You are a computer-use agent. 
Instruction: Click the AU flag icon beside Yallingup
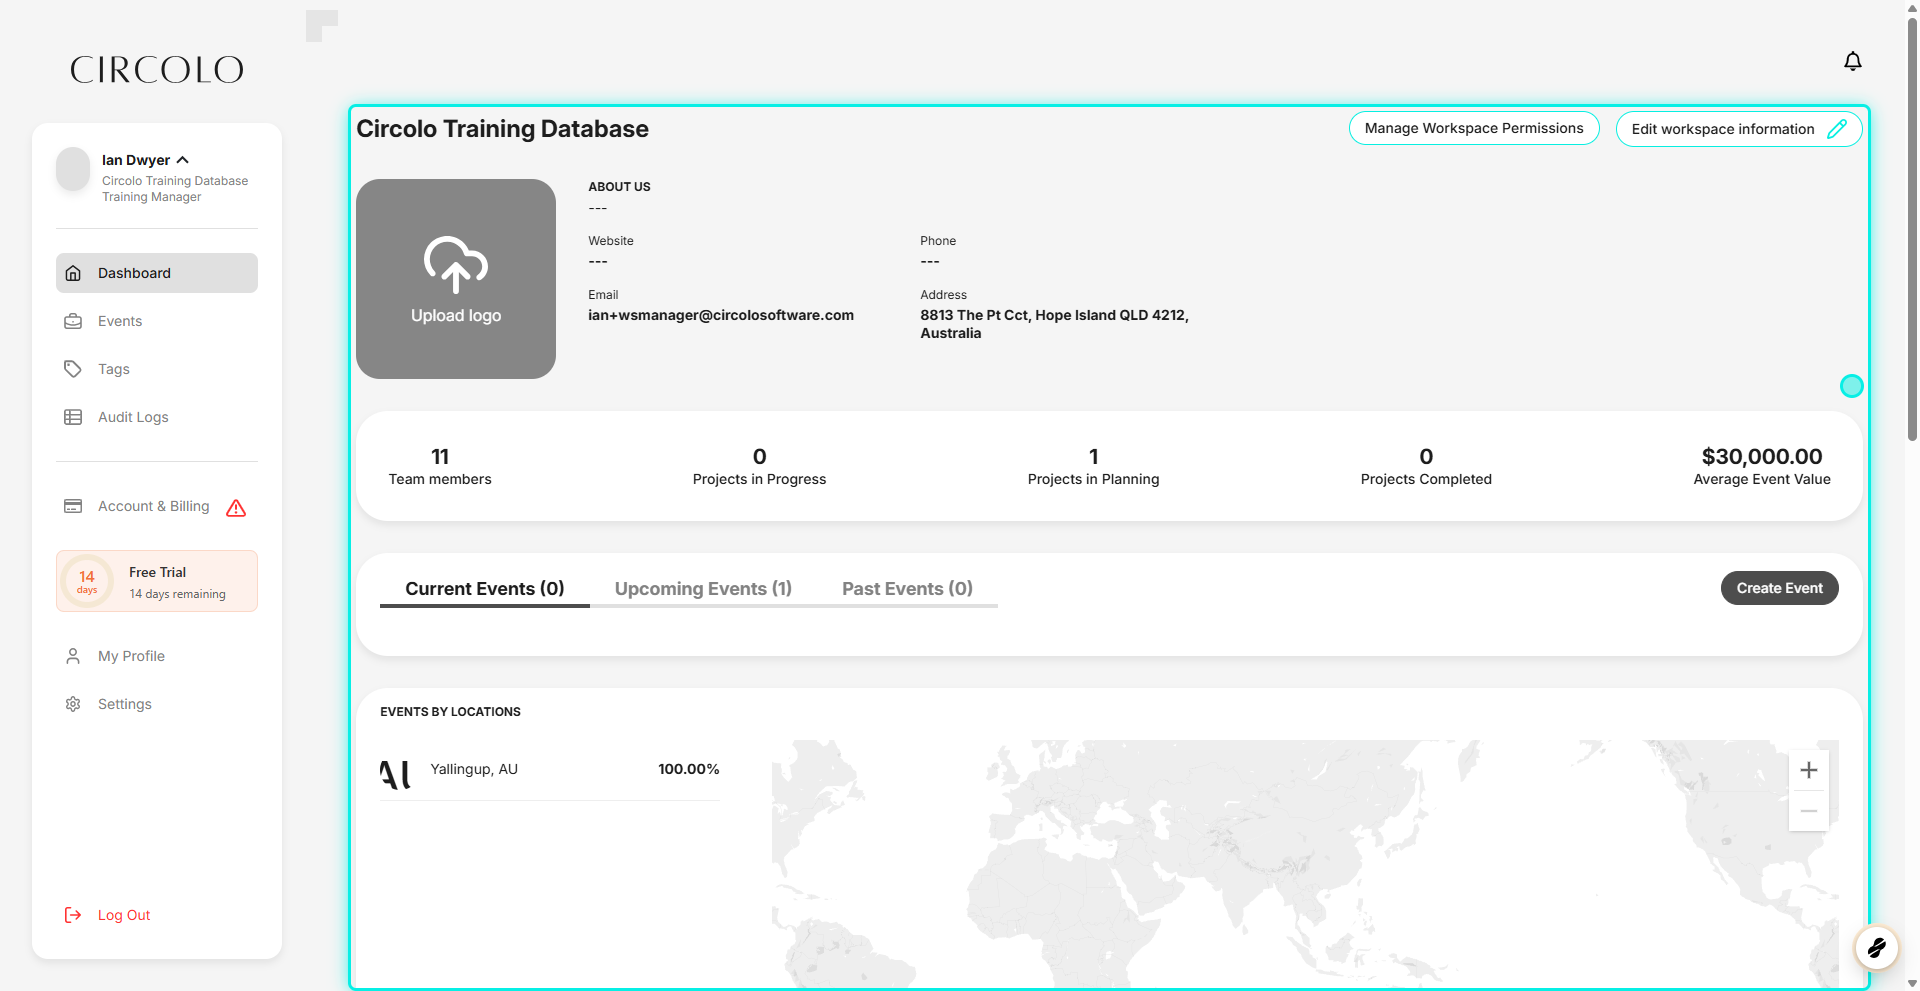click(395, 773)
